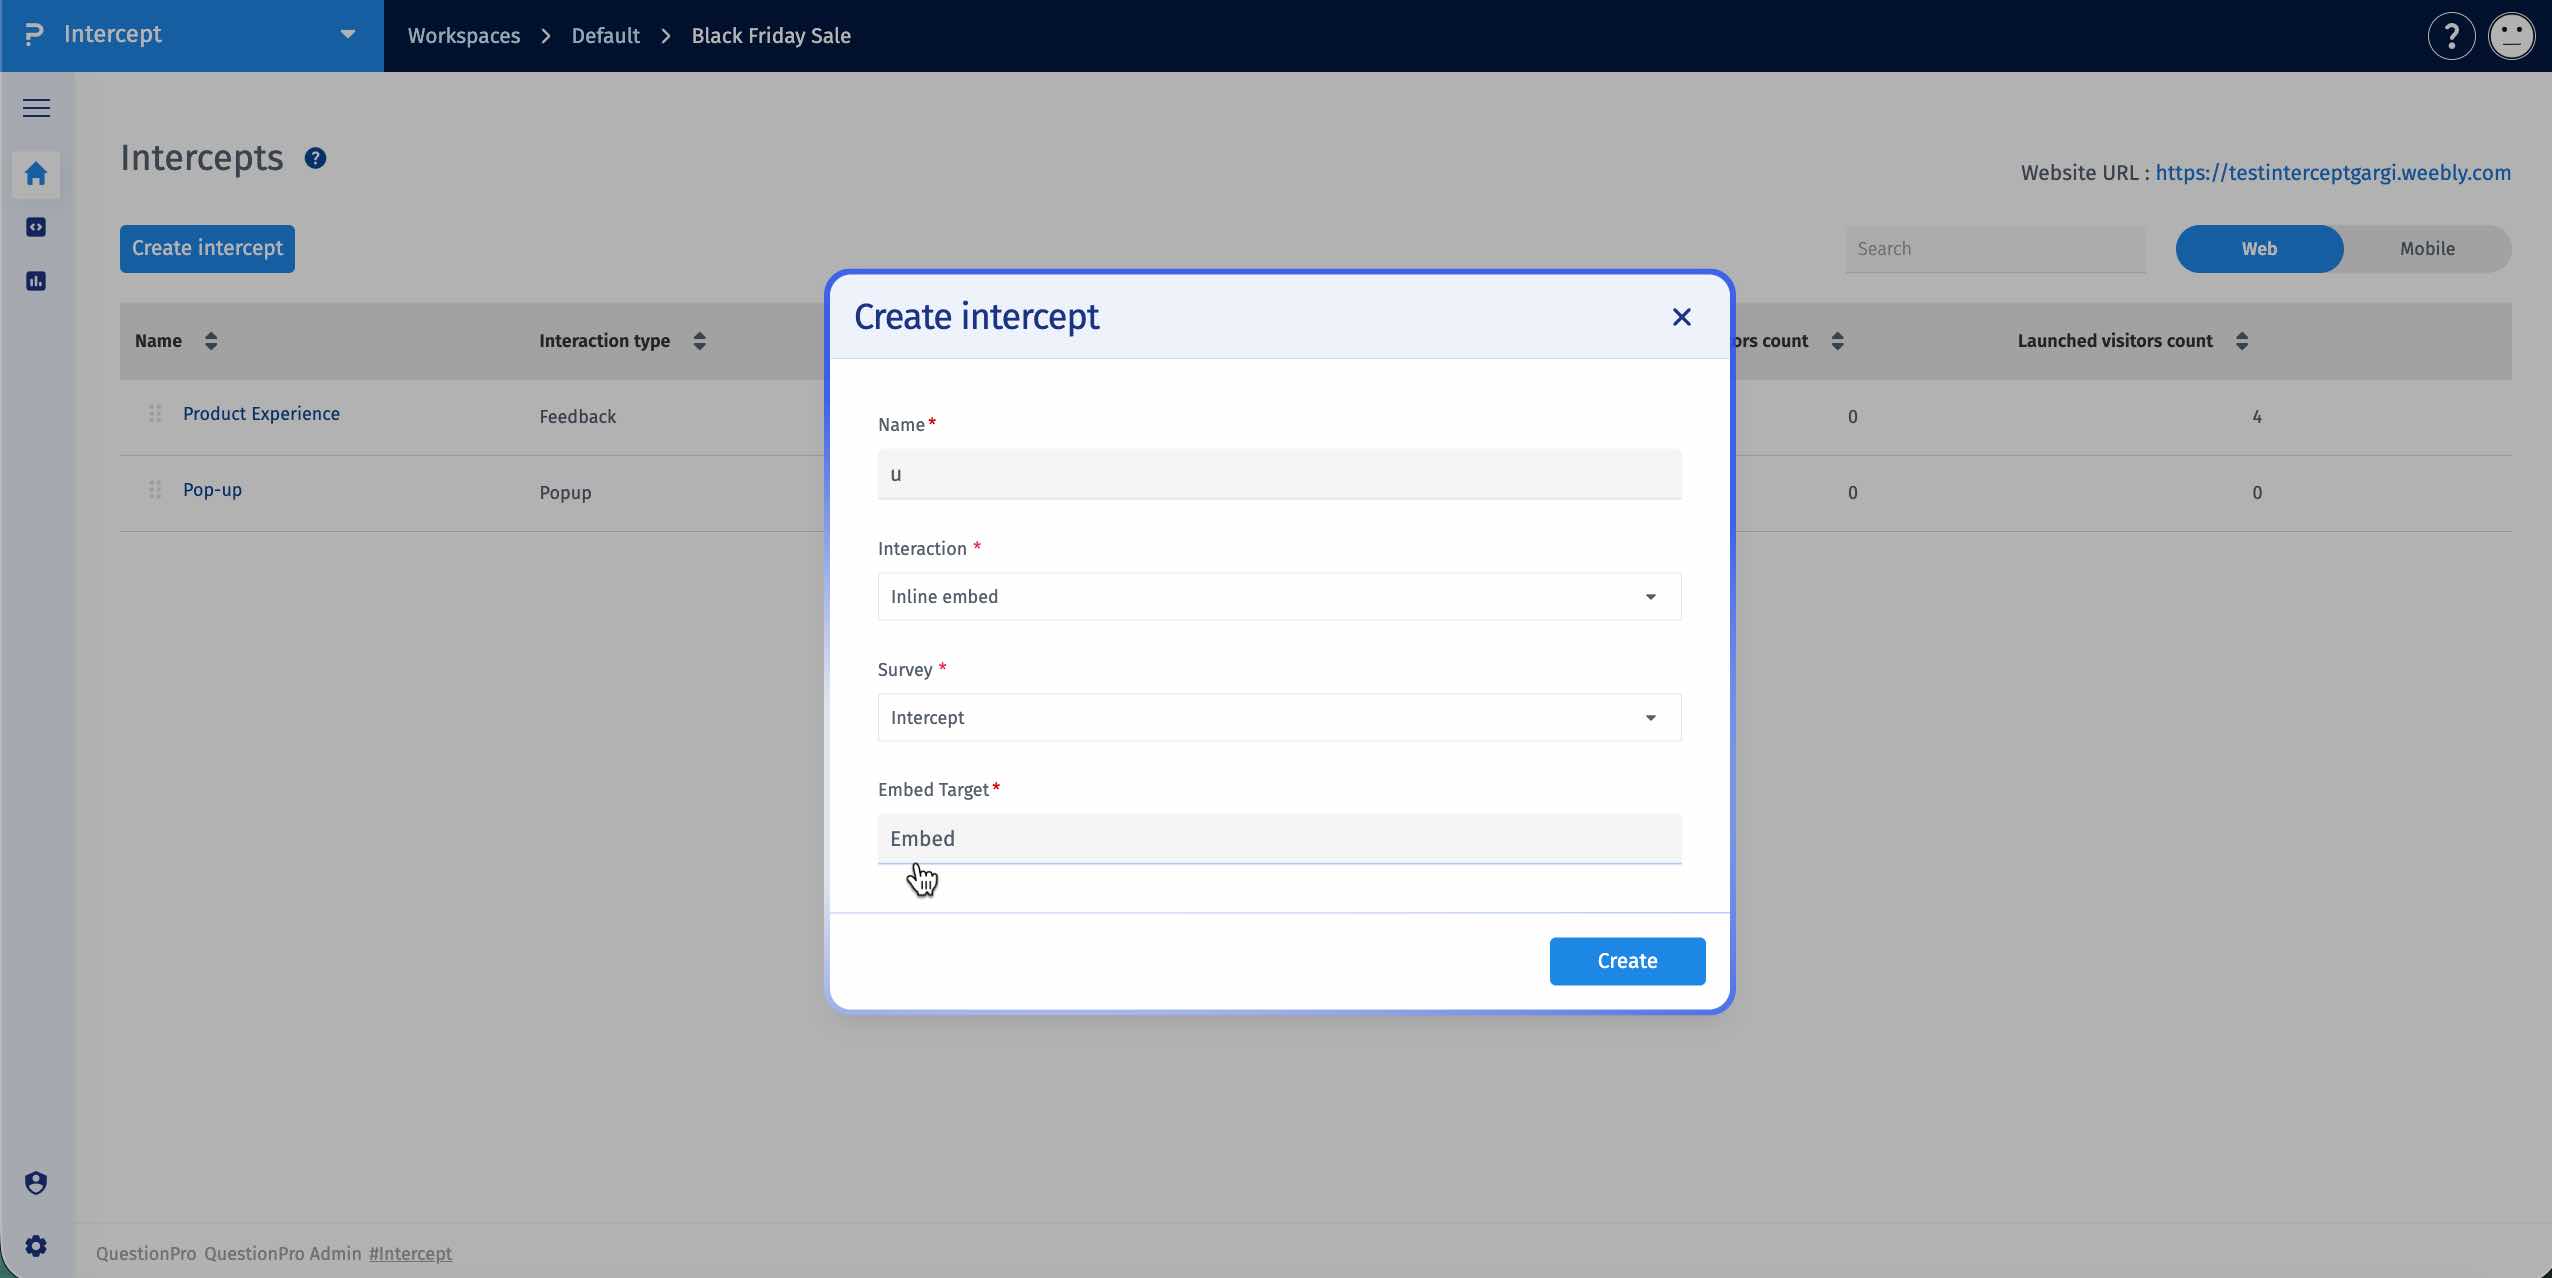Click the Popup interaction type cell

point(565,493)
